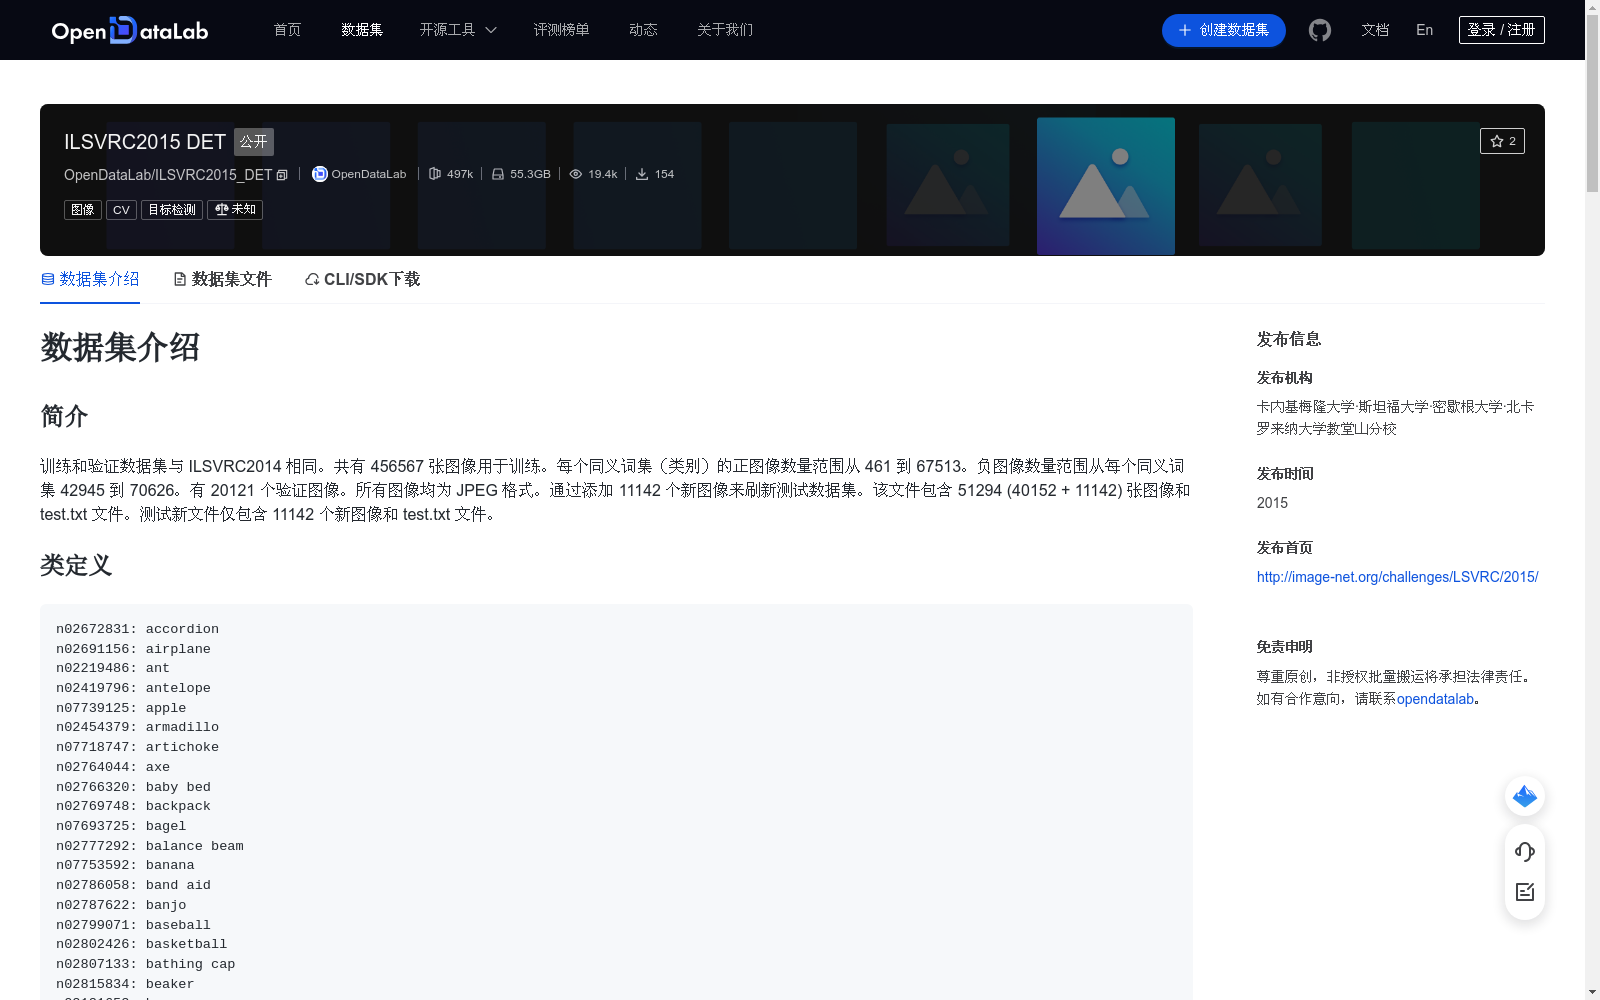Screen dimensions: 1600x1000
Task: Click the 发布机构 universities text
Action: 1395,418
